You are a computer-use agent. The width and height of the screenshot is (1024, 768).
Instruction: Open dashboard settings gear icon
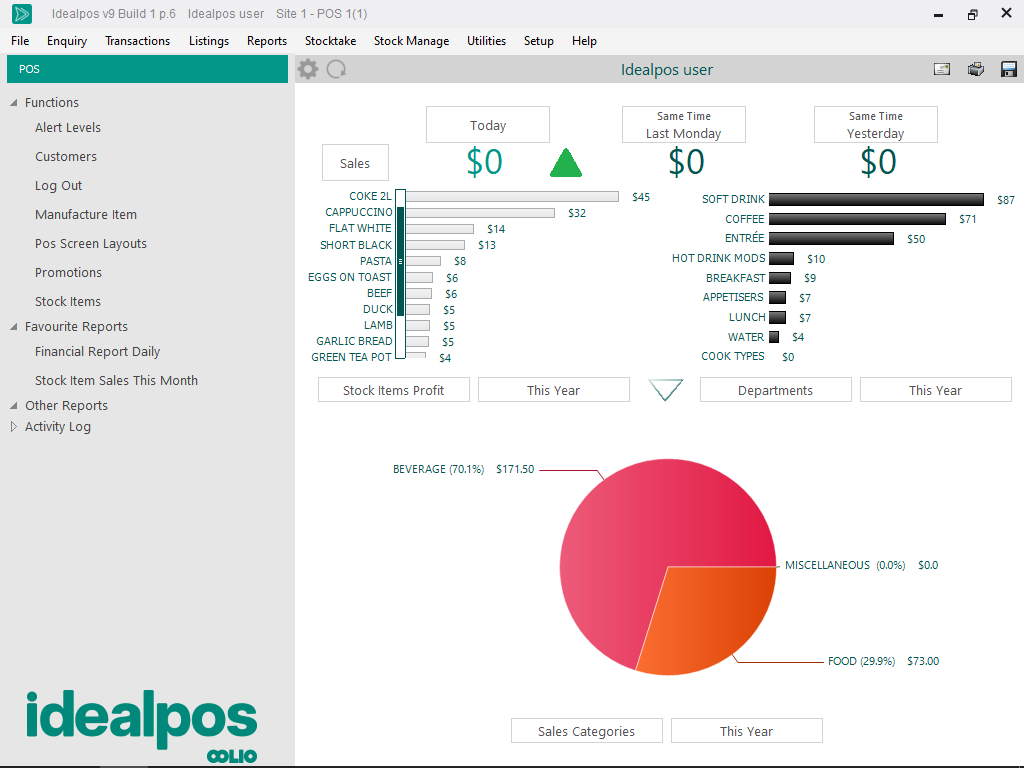click(308, 69)
